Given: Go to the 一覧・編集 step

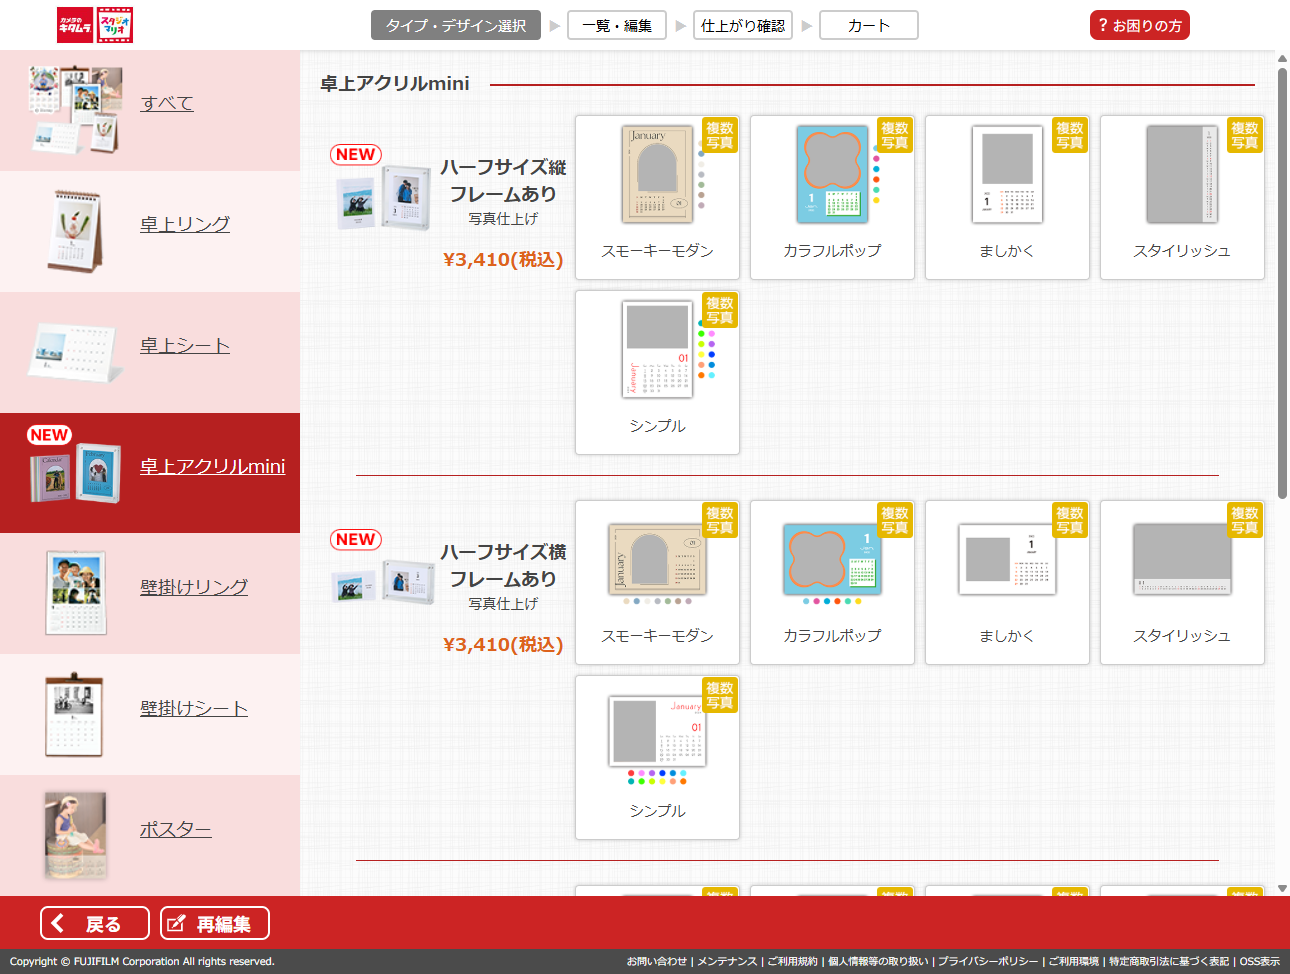Looking at the screenshot, I should coord(617,25).
